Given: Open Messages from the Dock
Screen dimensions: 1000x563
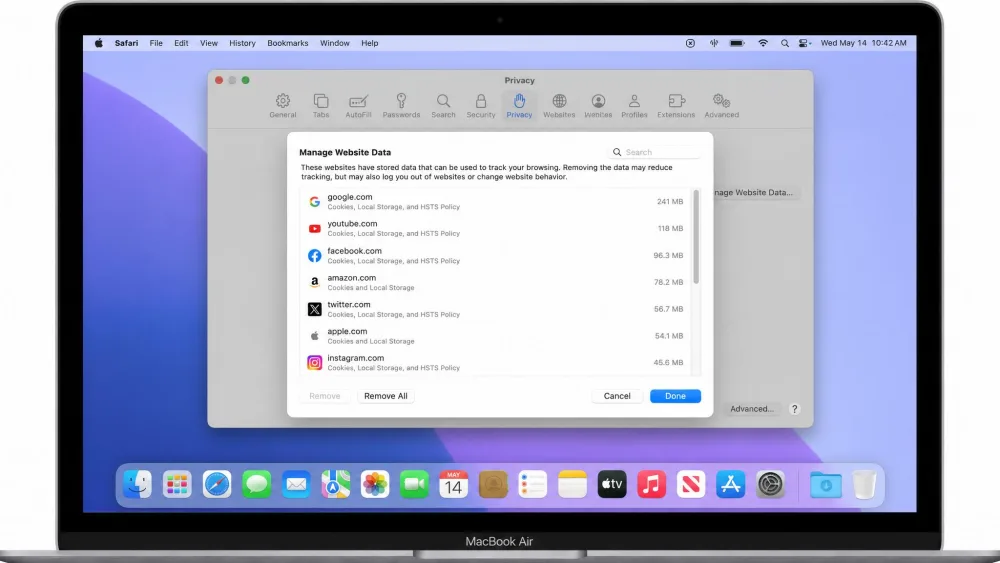Looking at the screenshot, I should (256, 485).
